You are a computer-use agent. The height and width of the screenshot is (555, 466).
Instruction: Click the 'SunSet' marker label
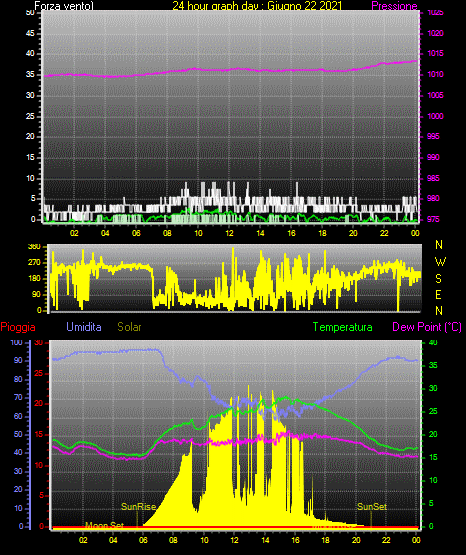372,507
